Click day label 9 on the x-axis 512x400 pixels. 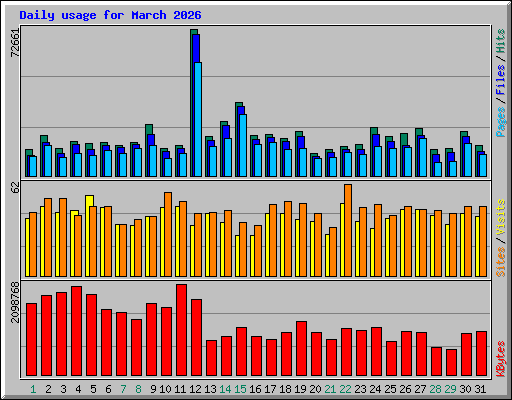153,389
